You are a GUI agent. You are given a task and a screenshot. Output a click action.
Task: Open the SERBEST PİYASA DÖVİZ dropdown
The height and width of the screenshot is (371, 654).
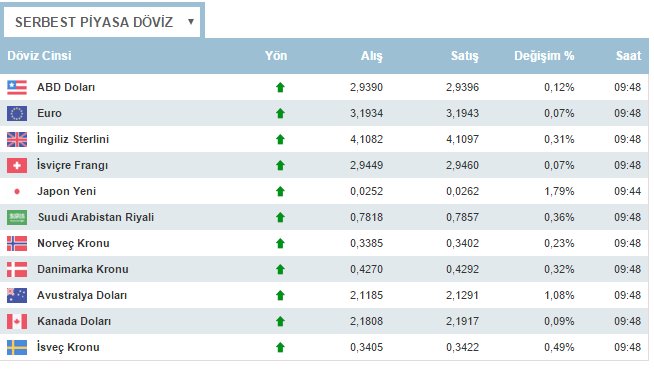click(102, 22)
